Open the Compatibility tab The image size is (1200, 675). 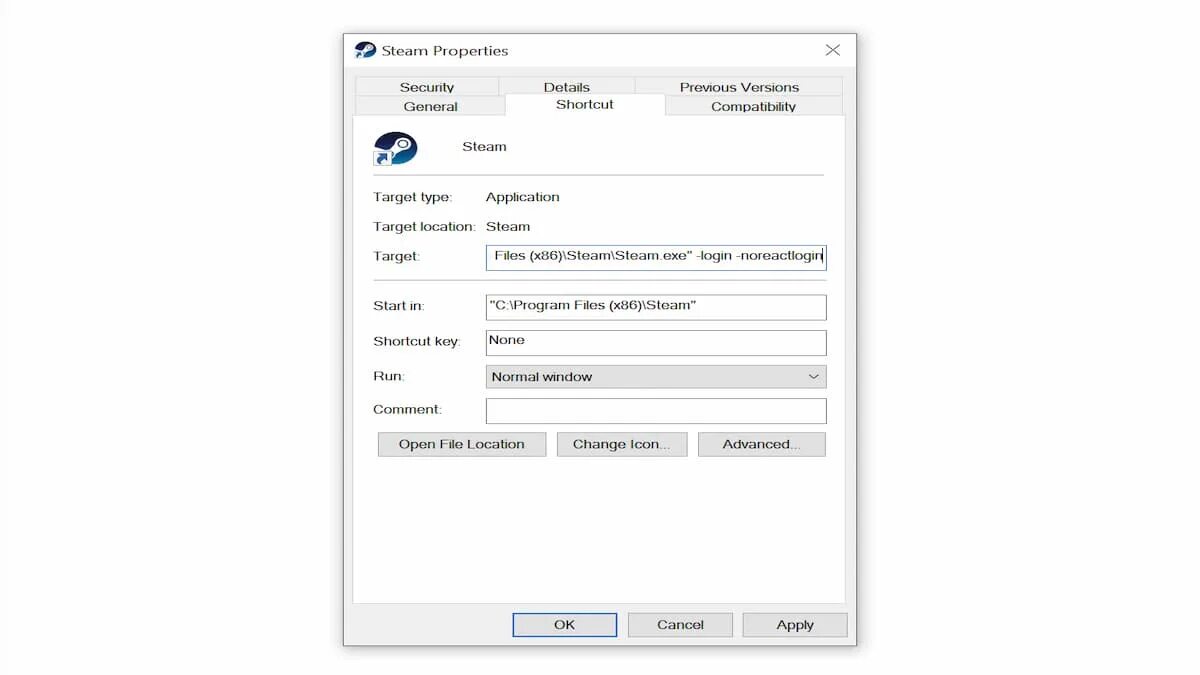pos(753,106)
